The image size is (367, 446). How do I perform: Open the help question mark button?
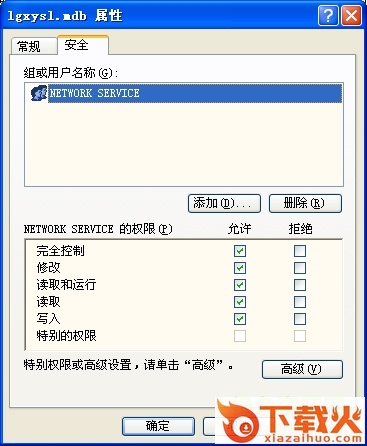click(328, 15)
